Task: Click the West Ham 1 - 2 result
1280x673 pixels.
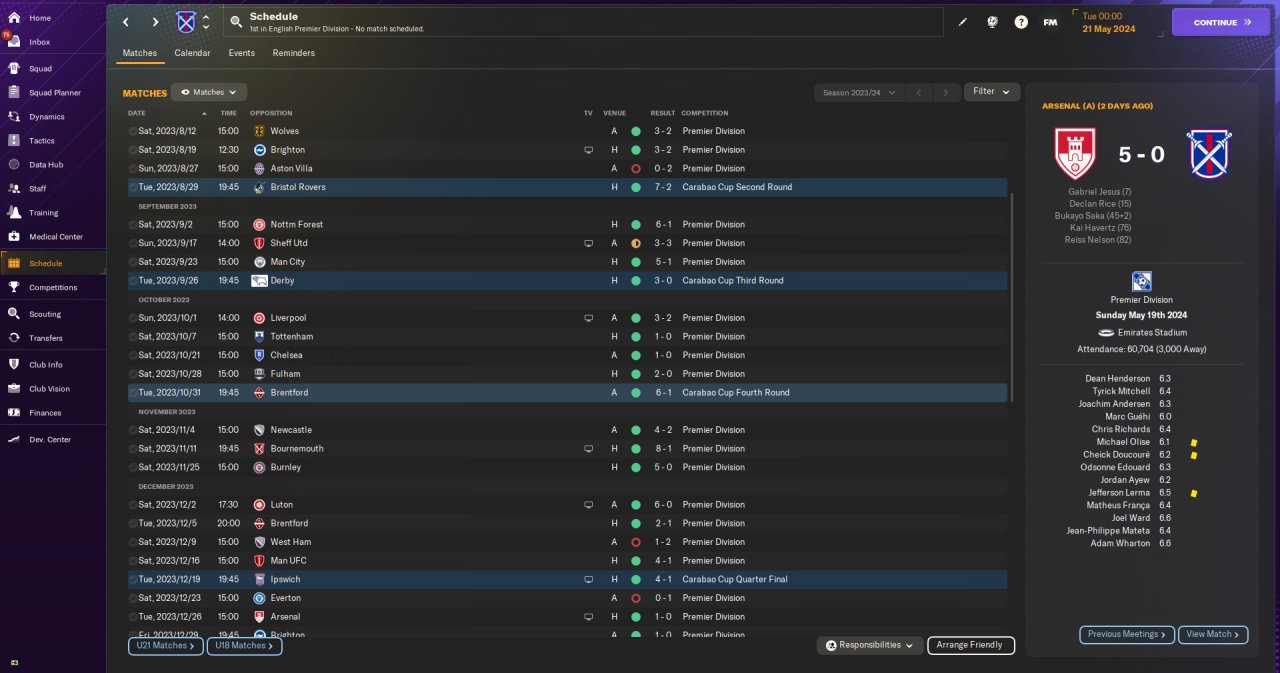Action: [x=661, y=542]
